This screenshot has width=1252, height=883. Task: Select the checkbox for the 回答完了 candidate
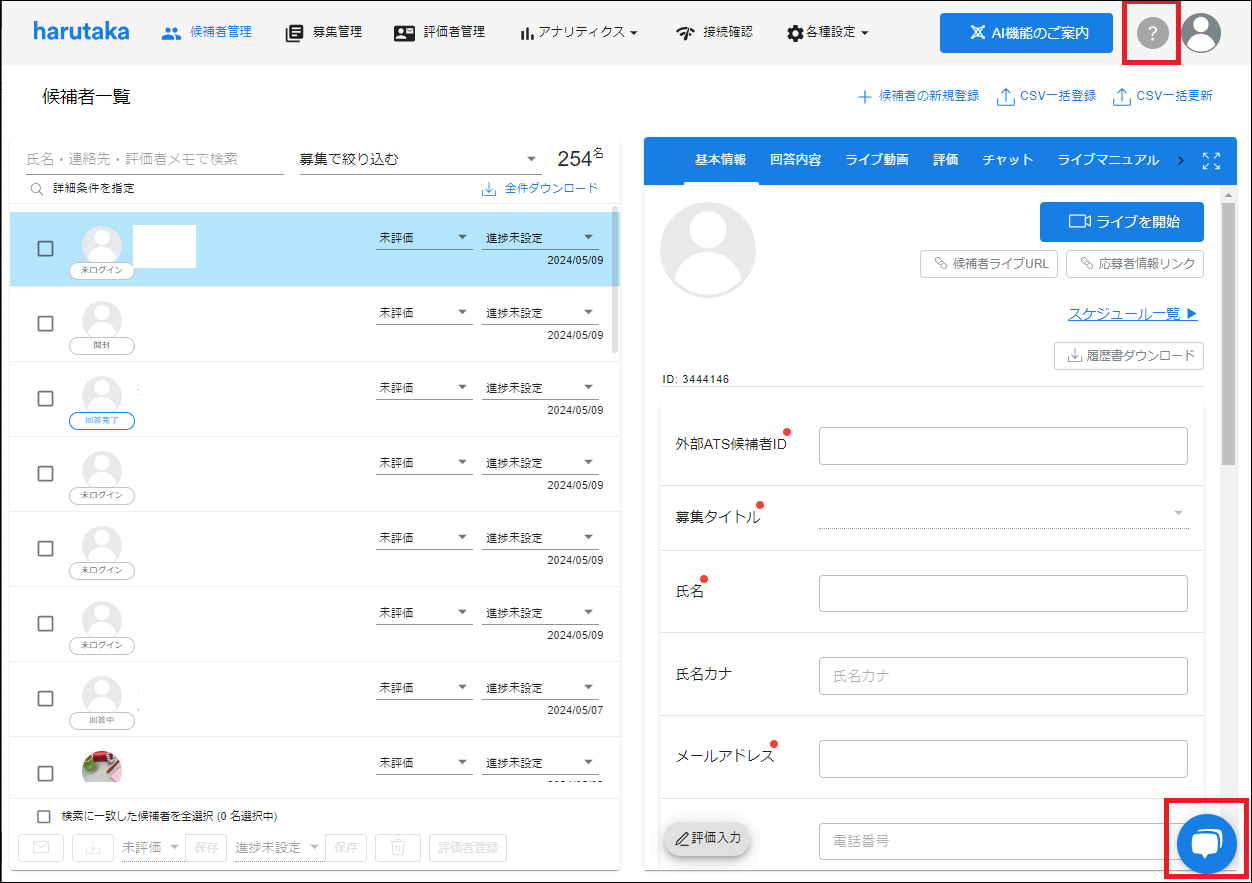coord(45,398)
